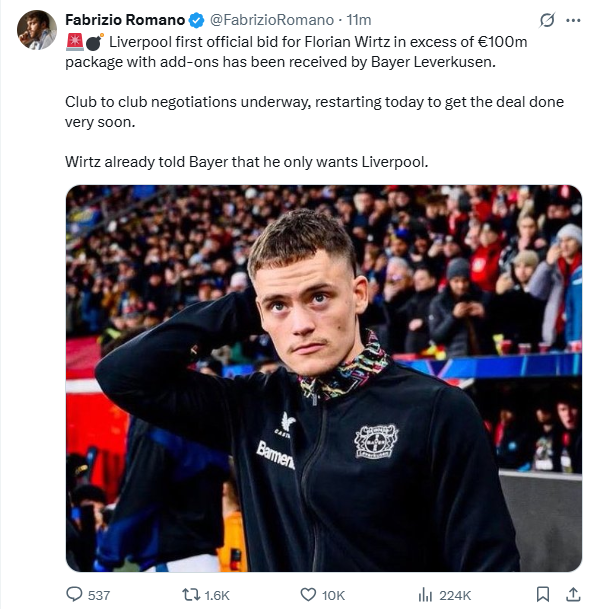This screenshot has width=596, height=609.
Task: View analytics via bar chart icon
Action: click(425, 595)
